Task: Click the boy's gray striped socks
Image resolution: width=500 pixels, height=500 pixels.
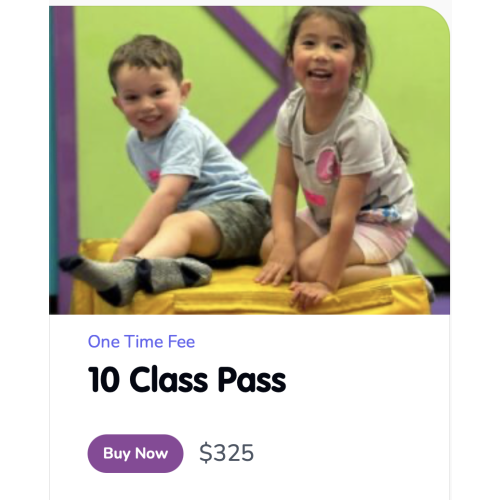Action: [x=137, y=276]
